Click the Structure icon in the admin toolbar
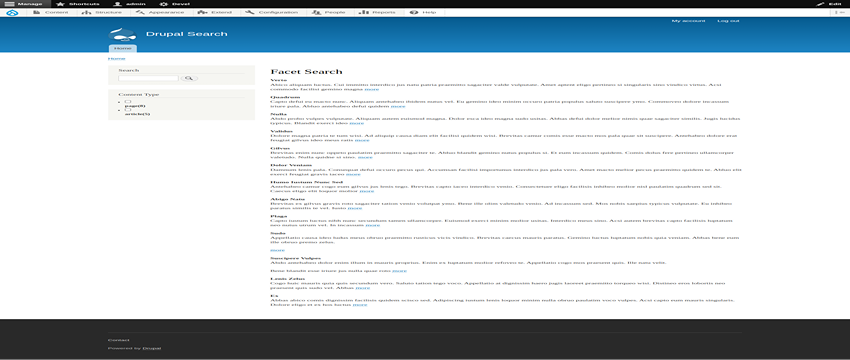The width and height of the screenshot is (850, 360). (x=86, y=12)
